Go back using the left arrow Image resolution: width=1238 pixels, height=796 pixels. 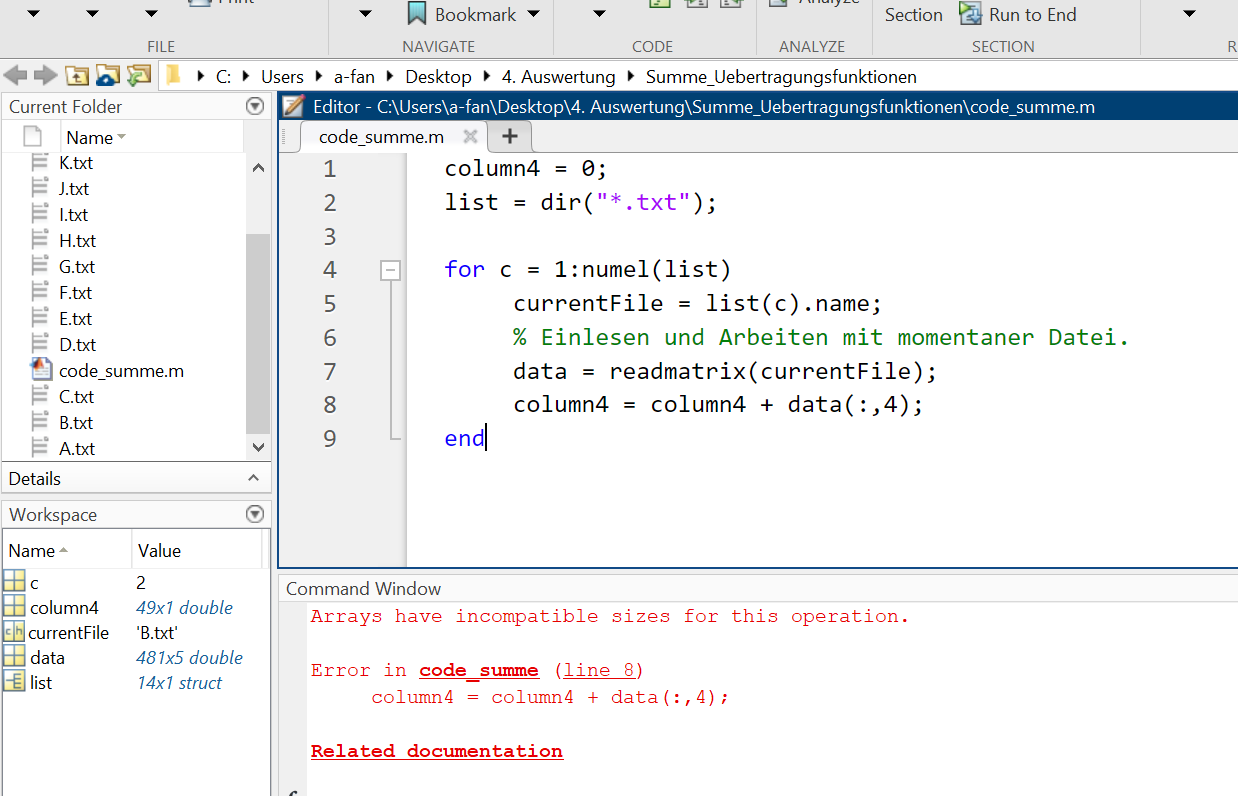[15, 76]
